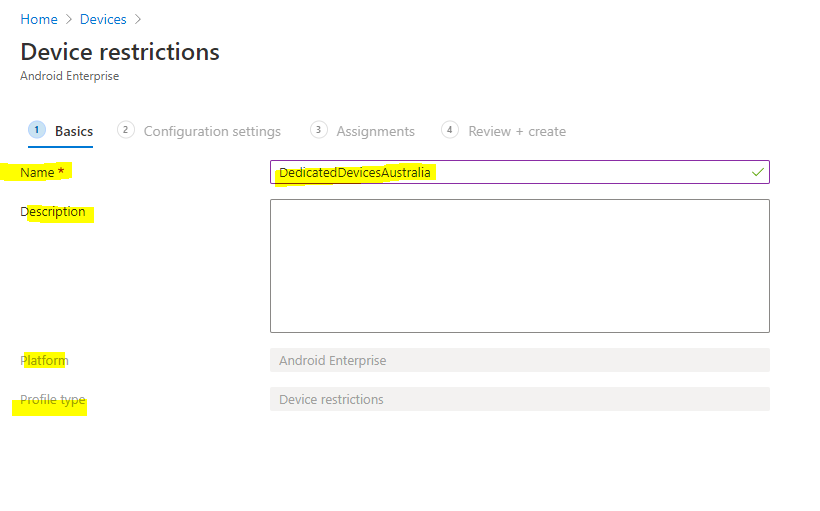Click the step 1 circle icon
This screenshot has width=820, height=511.
tap(37, 130)
